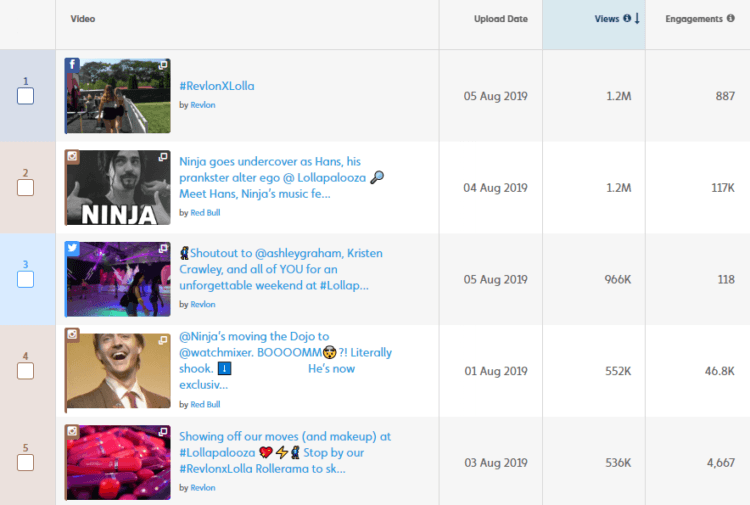Check the box for row 1
The width and height of the screenshot is (750, 505).
coord(25,96)
